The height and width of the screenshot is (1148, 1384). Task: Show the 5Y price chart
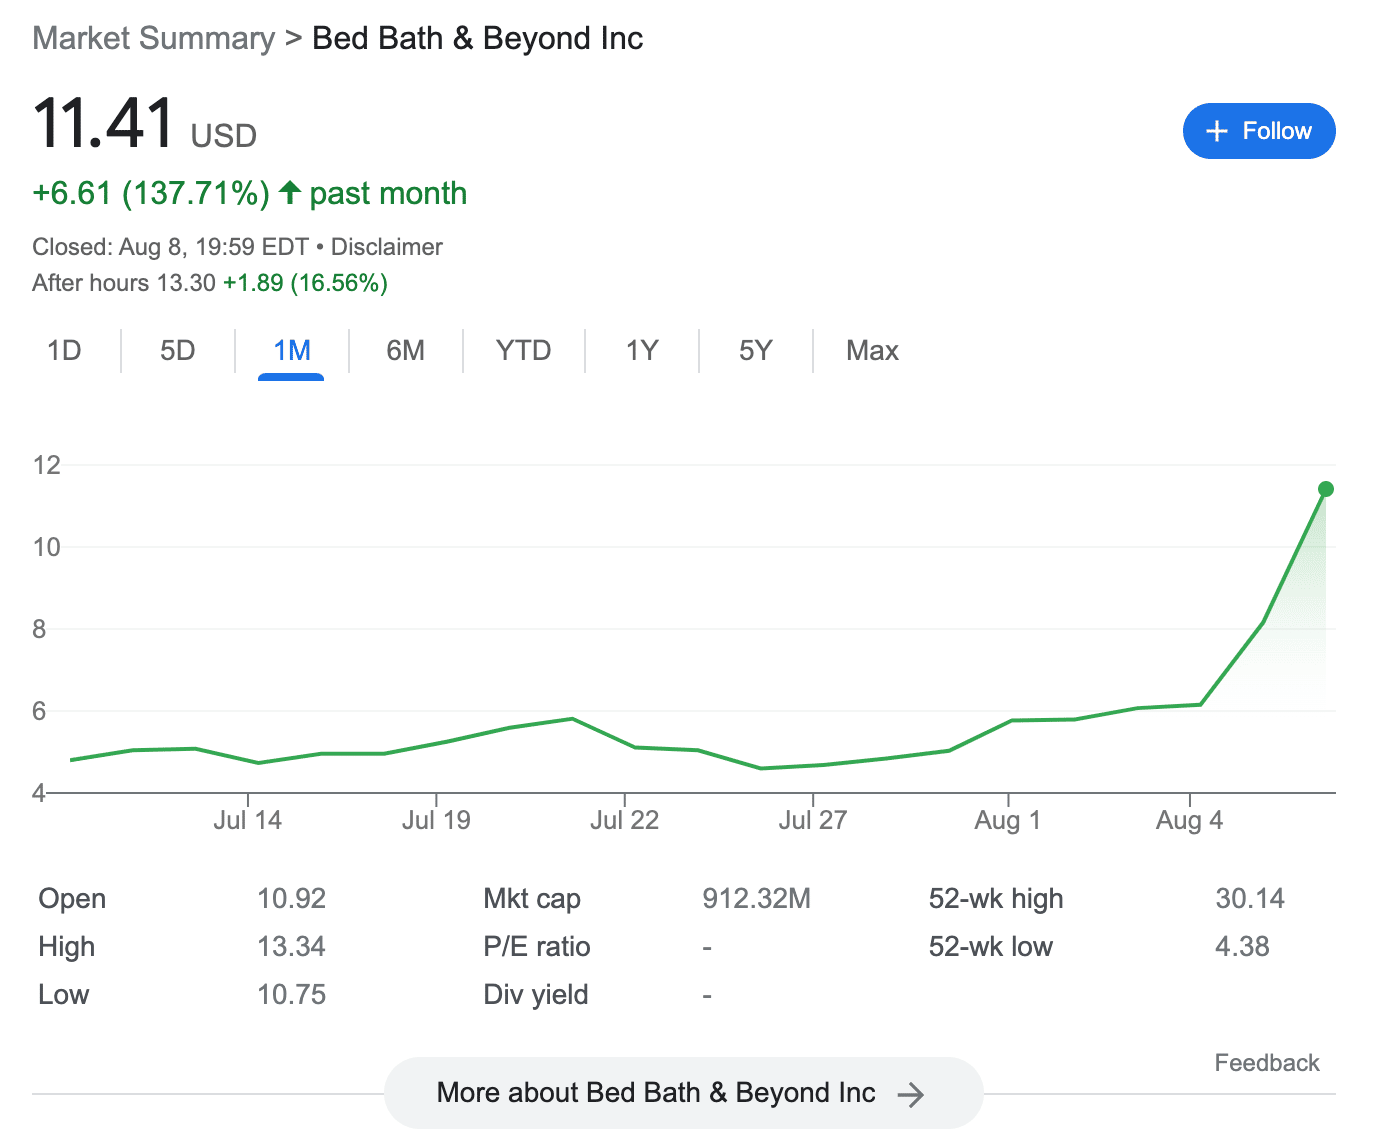tap(756, 351)
